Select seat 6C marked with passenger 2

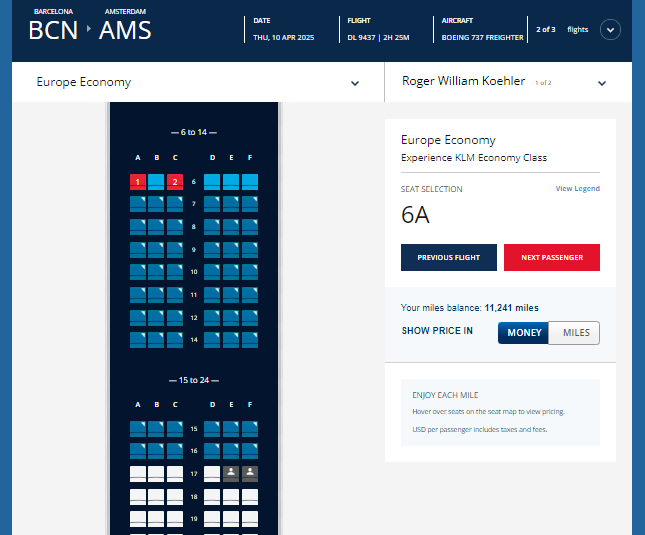click(175, 182)
